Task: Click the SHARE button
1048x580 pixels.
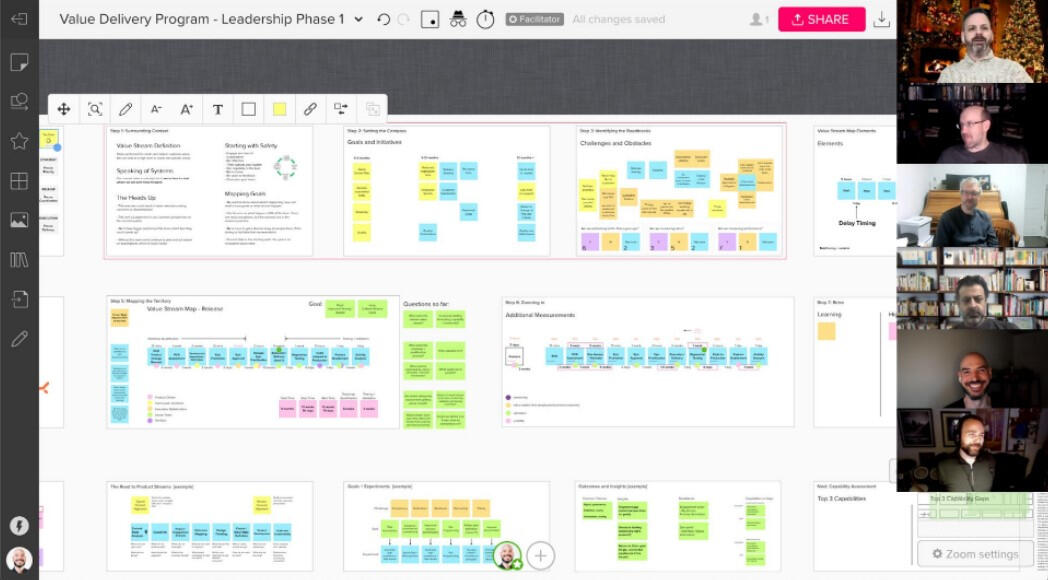Action: 820,19
